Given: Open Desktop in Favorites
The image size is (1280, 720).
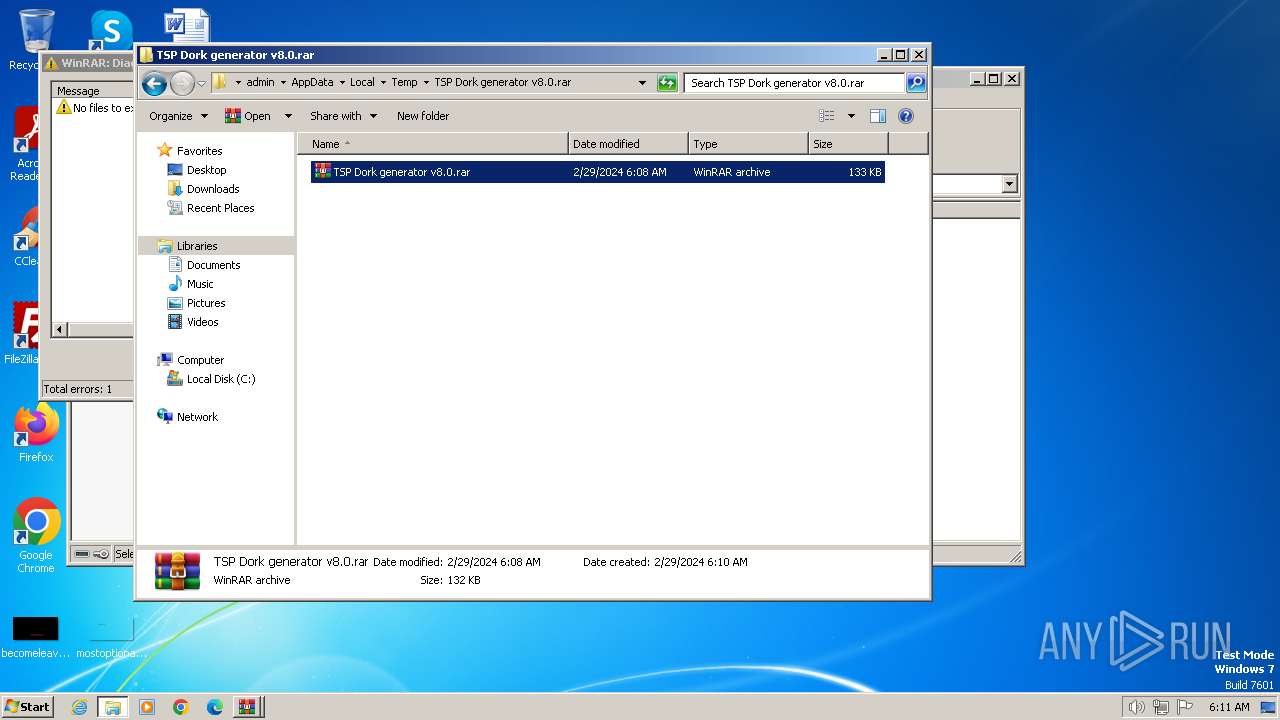Looking at the screenshot, I should tap(206, 170).
